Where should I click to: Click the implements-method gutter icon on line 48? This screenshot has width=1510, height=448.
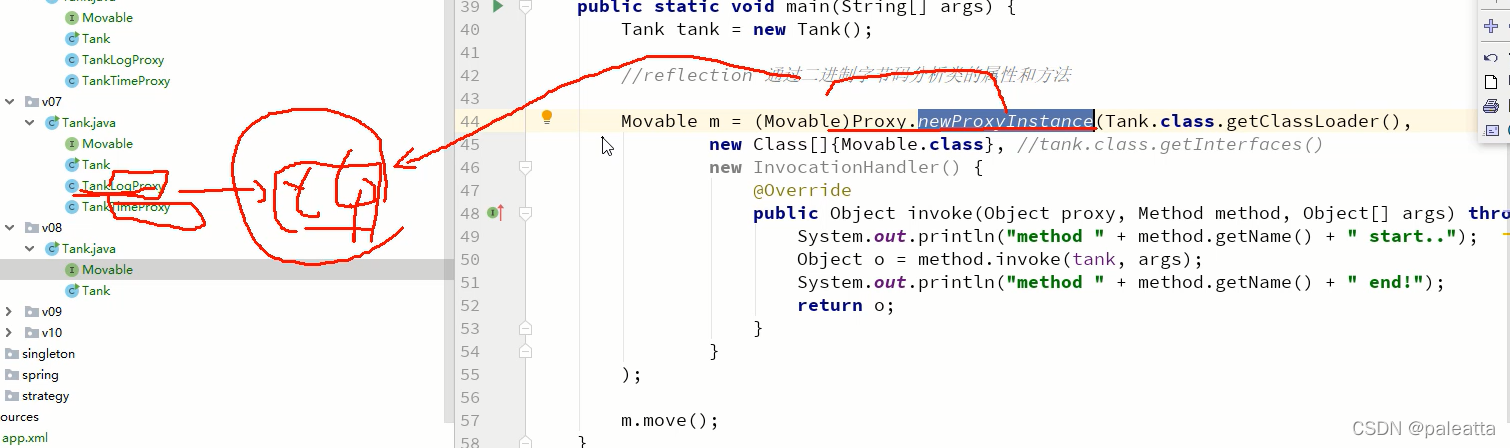(x=494, y=212)
